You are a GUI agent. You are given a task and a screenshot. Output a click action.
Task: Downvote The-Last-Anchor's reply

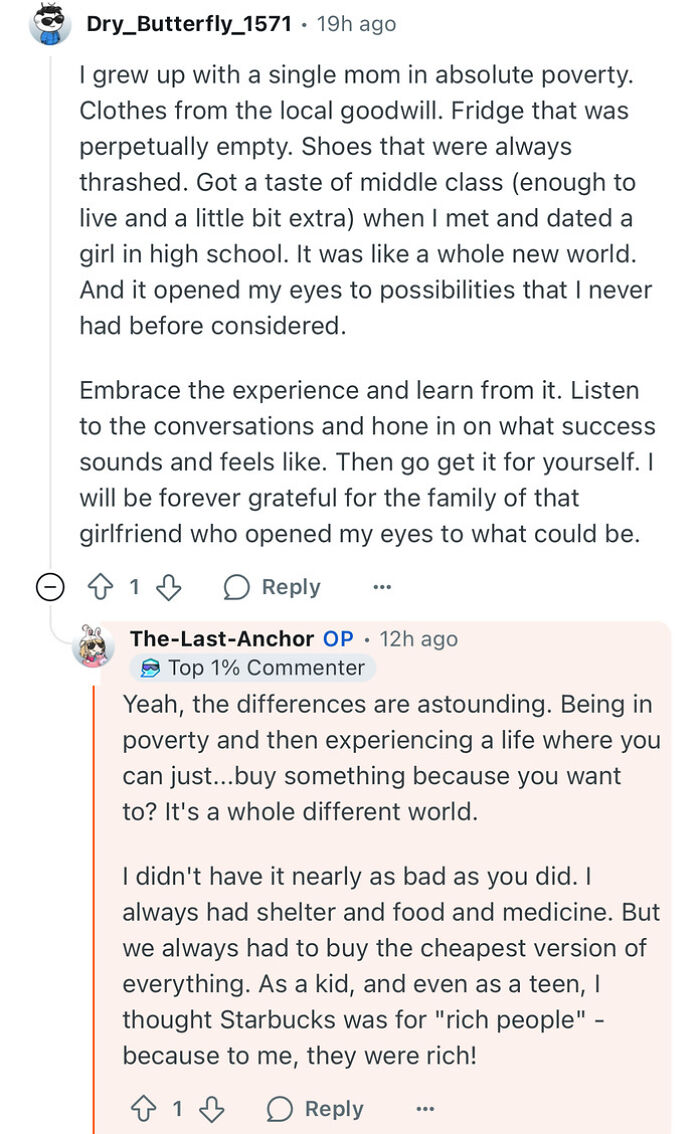[210, 1109]
